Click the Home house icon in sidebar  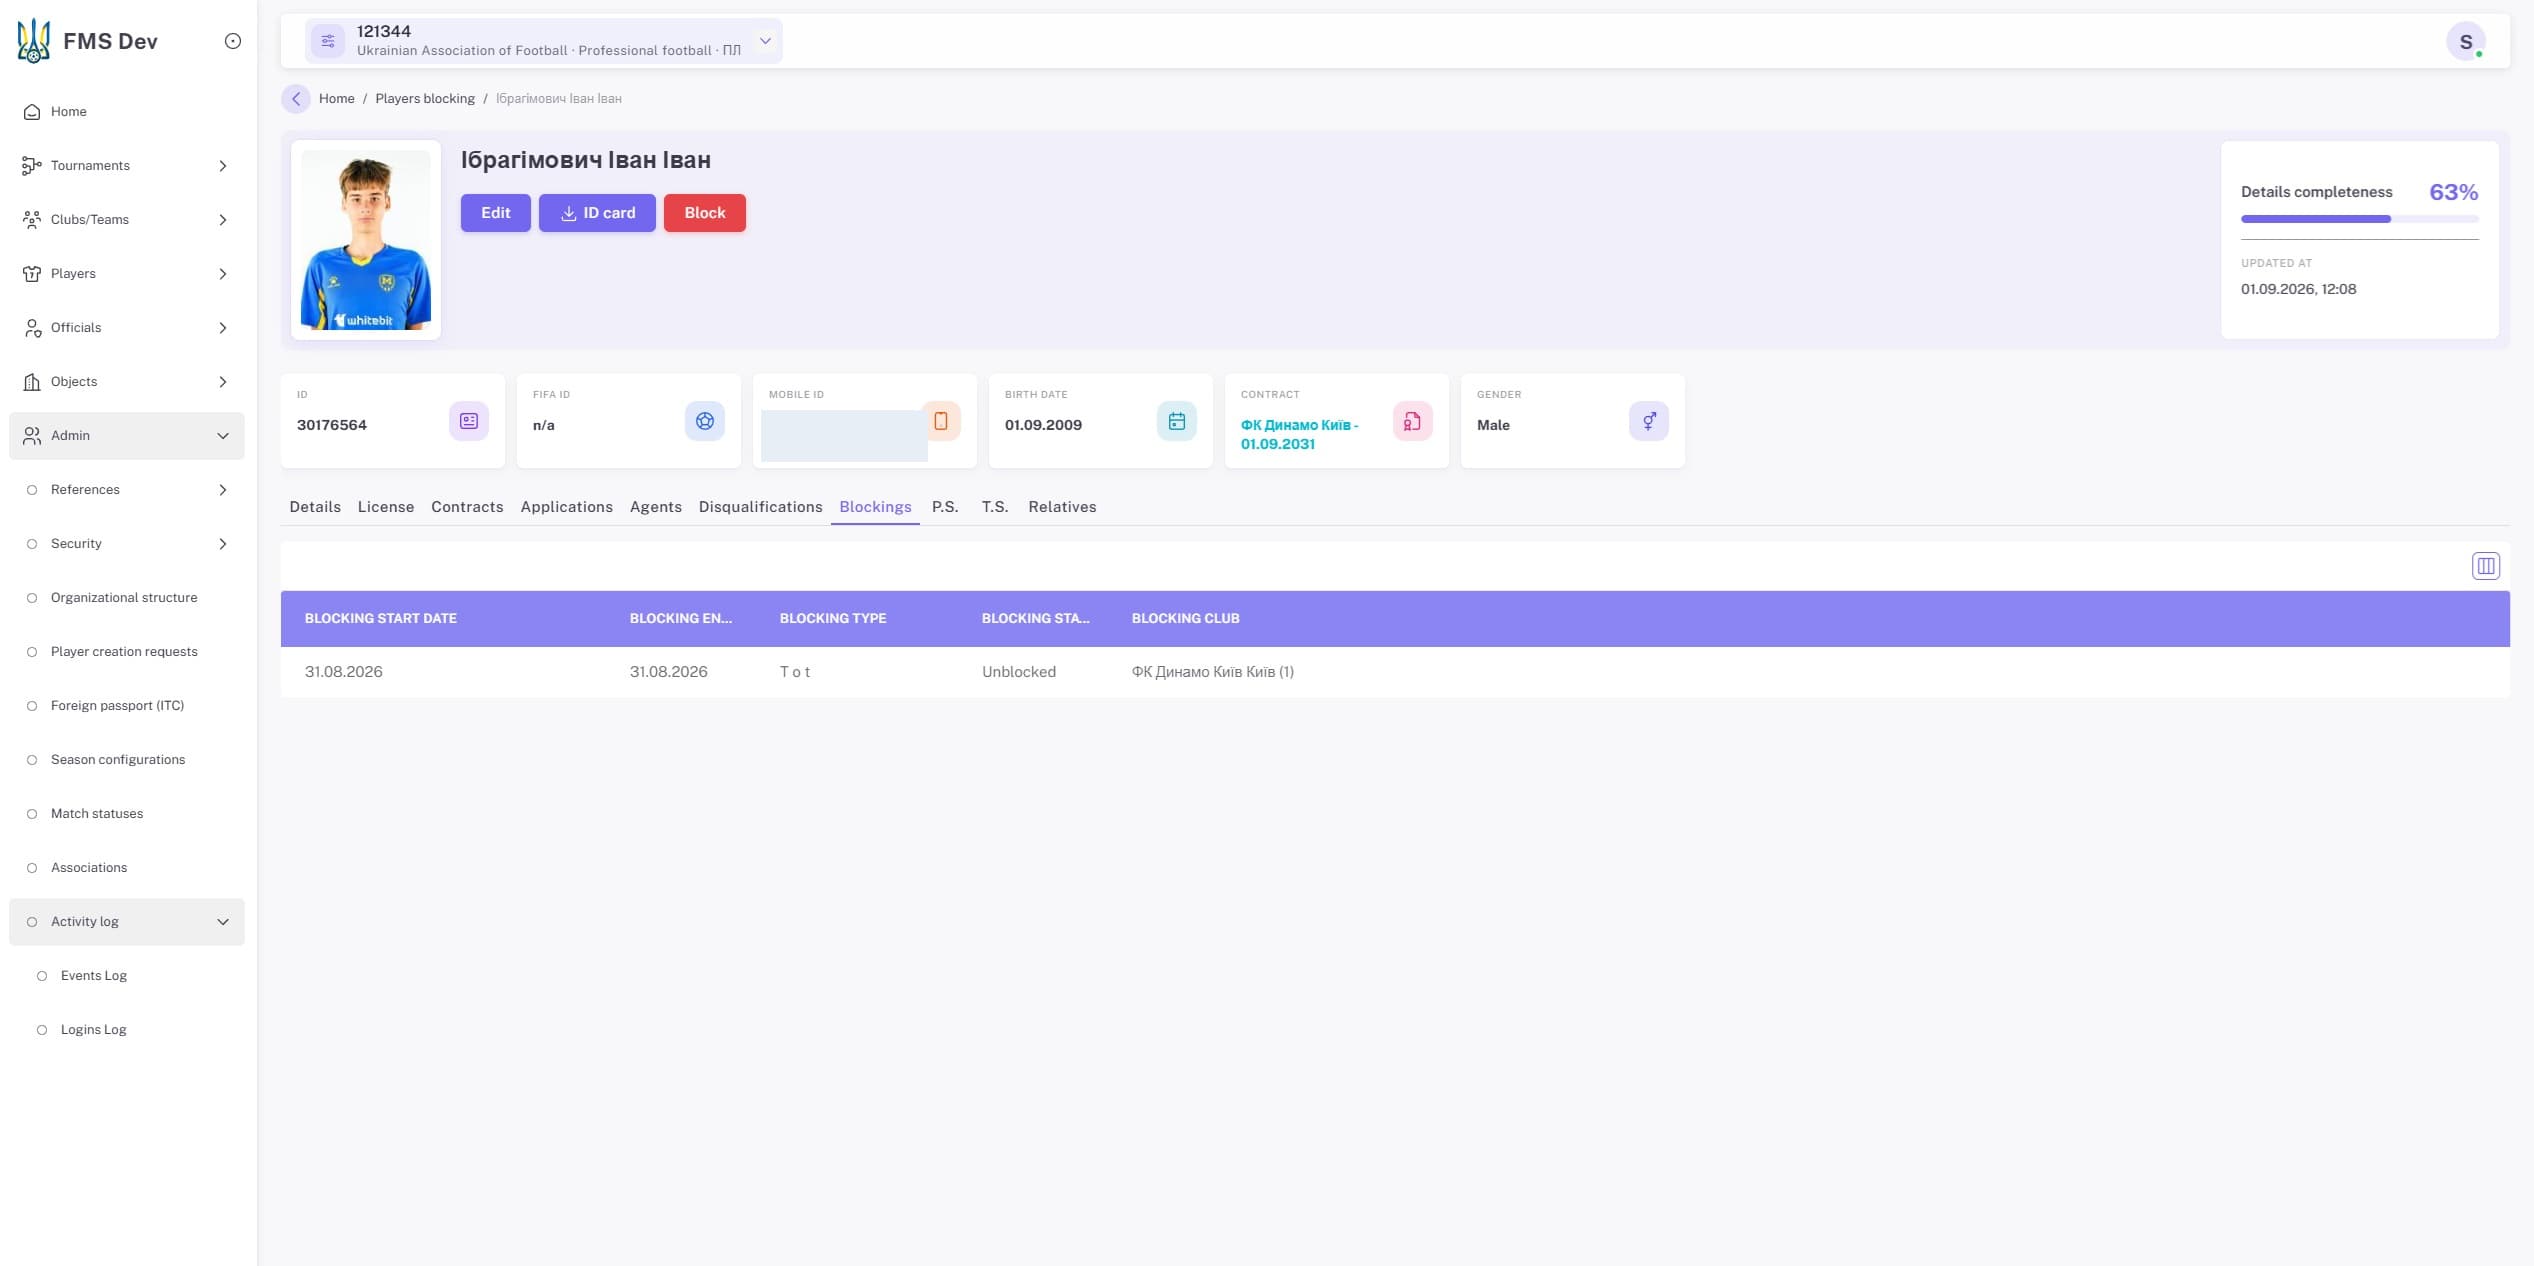(32, 112)
